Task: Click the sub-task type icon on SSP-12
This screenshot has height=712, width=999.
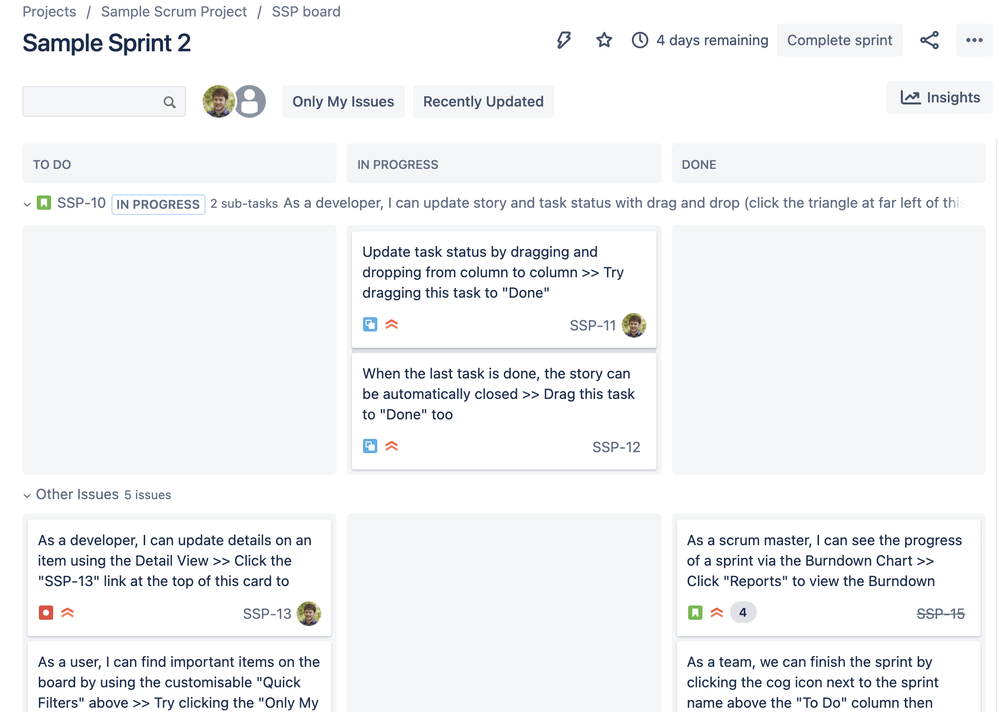Action: point(370,446)
